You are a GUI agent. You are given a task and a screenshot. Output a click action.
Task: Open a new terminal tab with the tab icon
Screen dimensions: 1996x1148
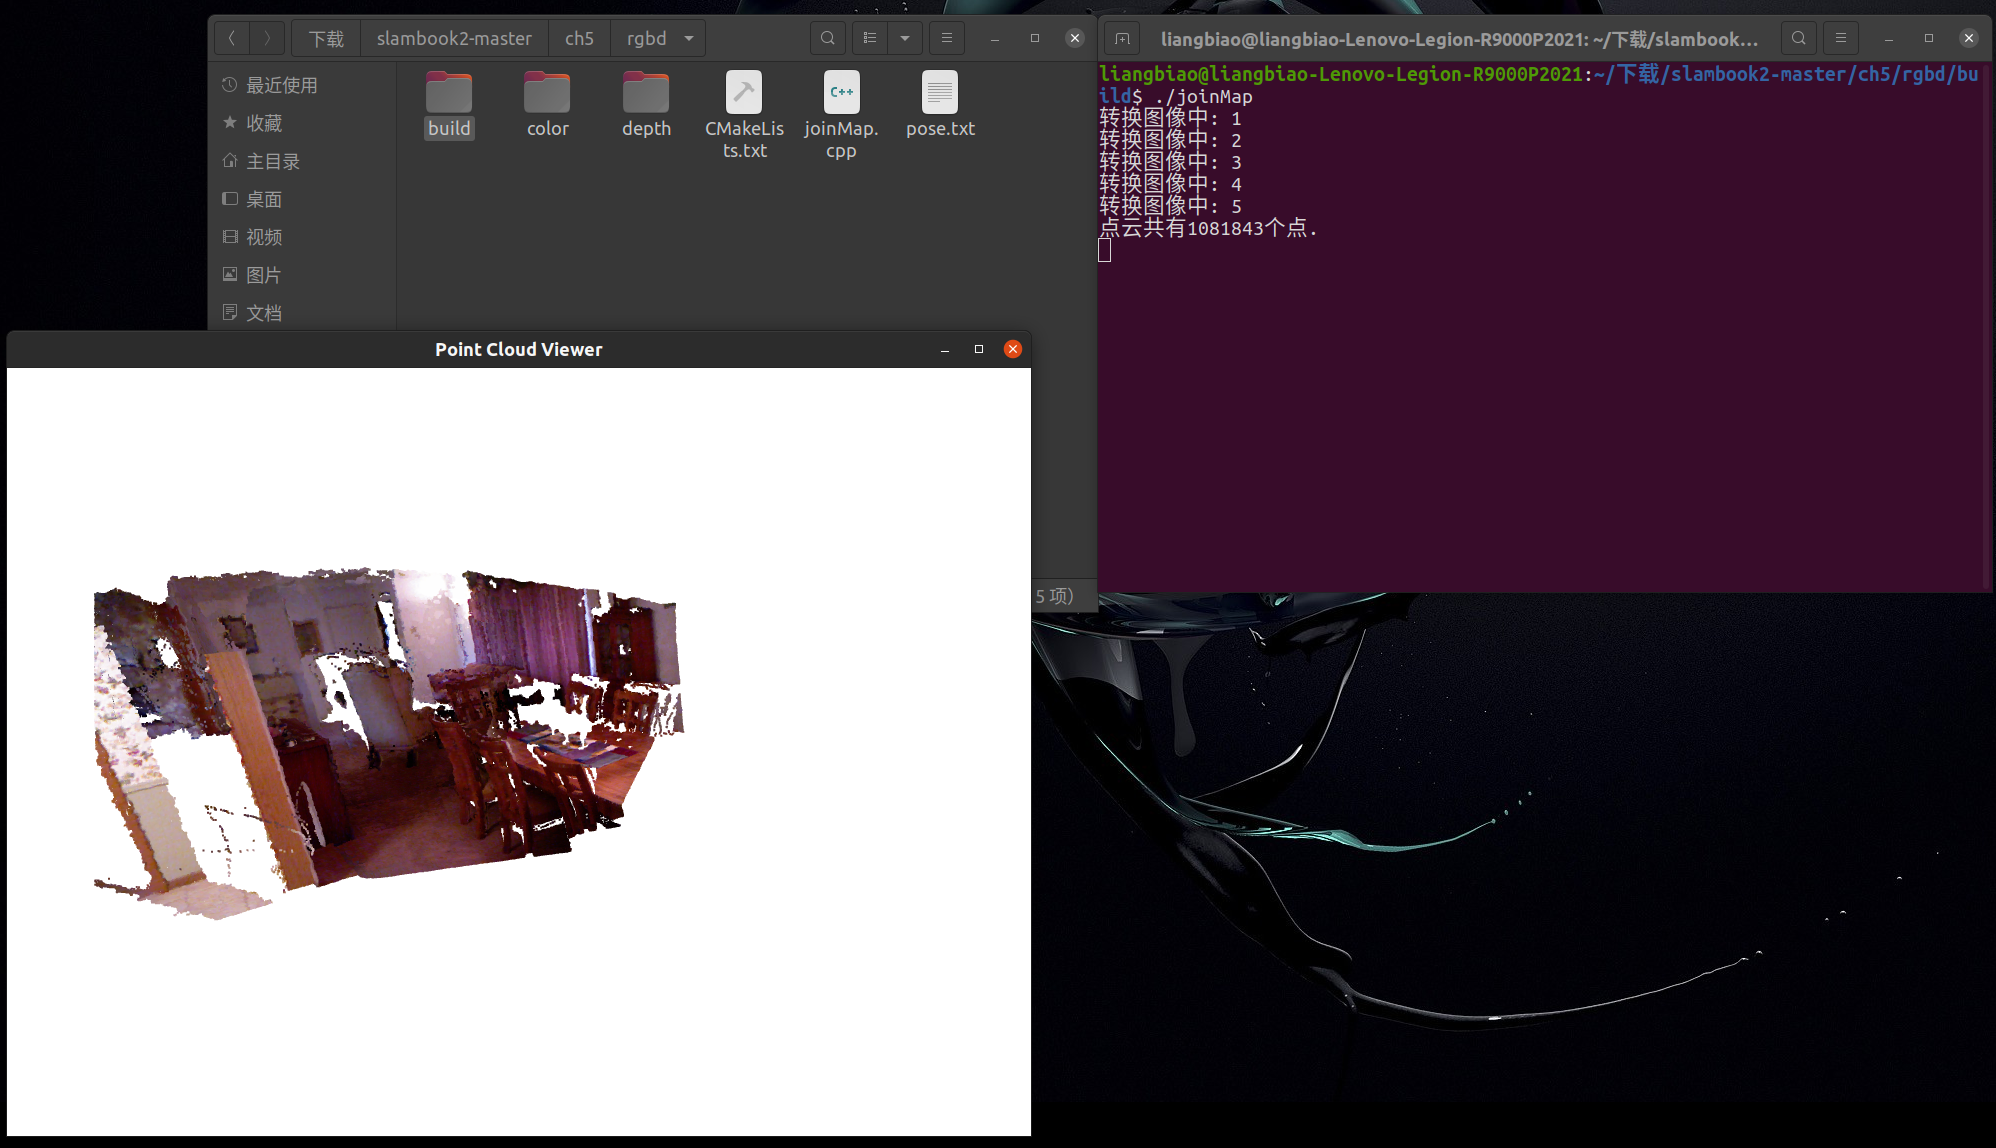pyautogui.click(x=1121, y=37)
